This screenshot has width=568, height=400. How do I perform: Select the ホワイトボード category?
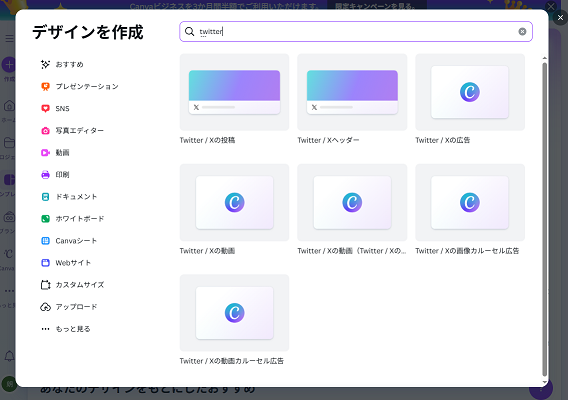(79, 219)
